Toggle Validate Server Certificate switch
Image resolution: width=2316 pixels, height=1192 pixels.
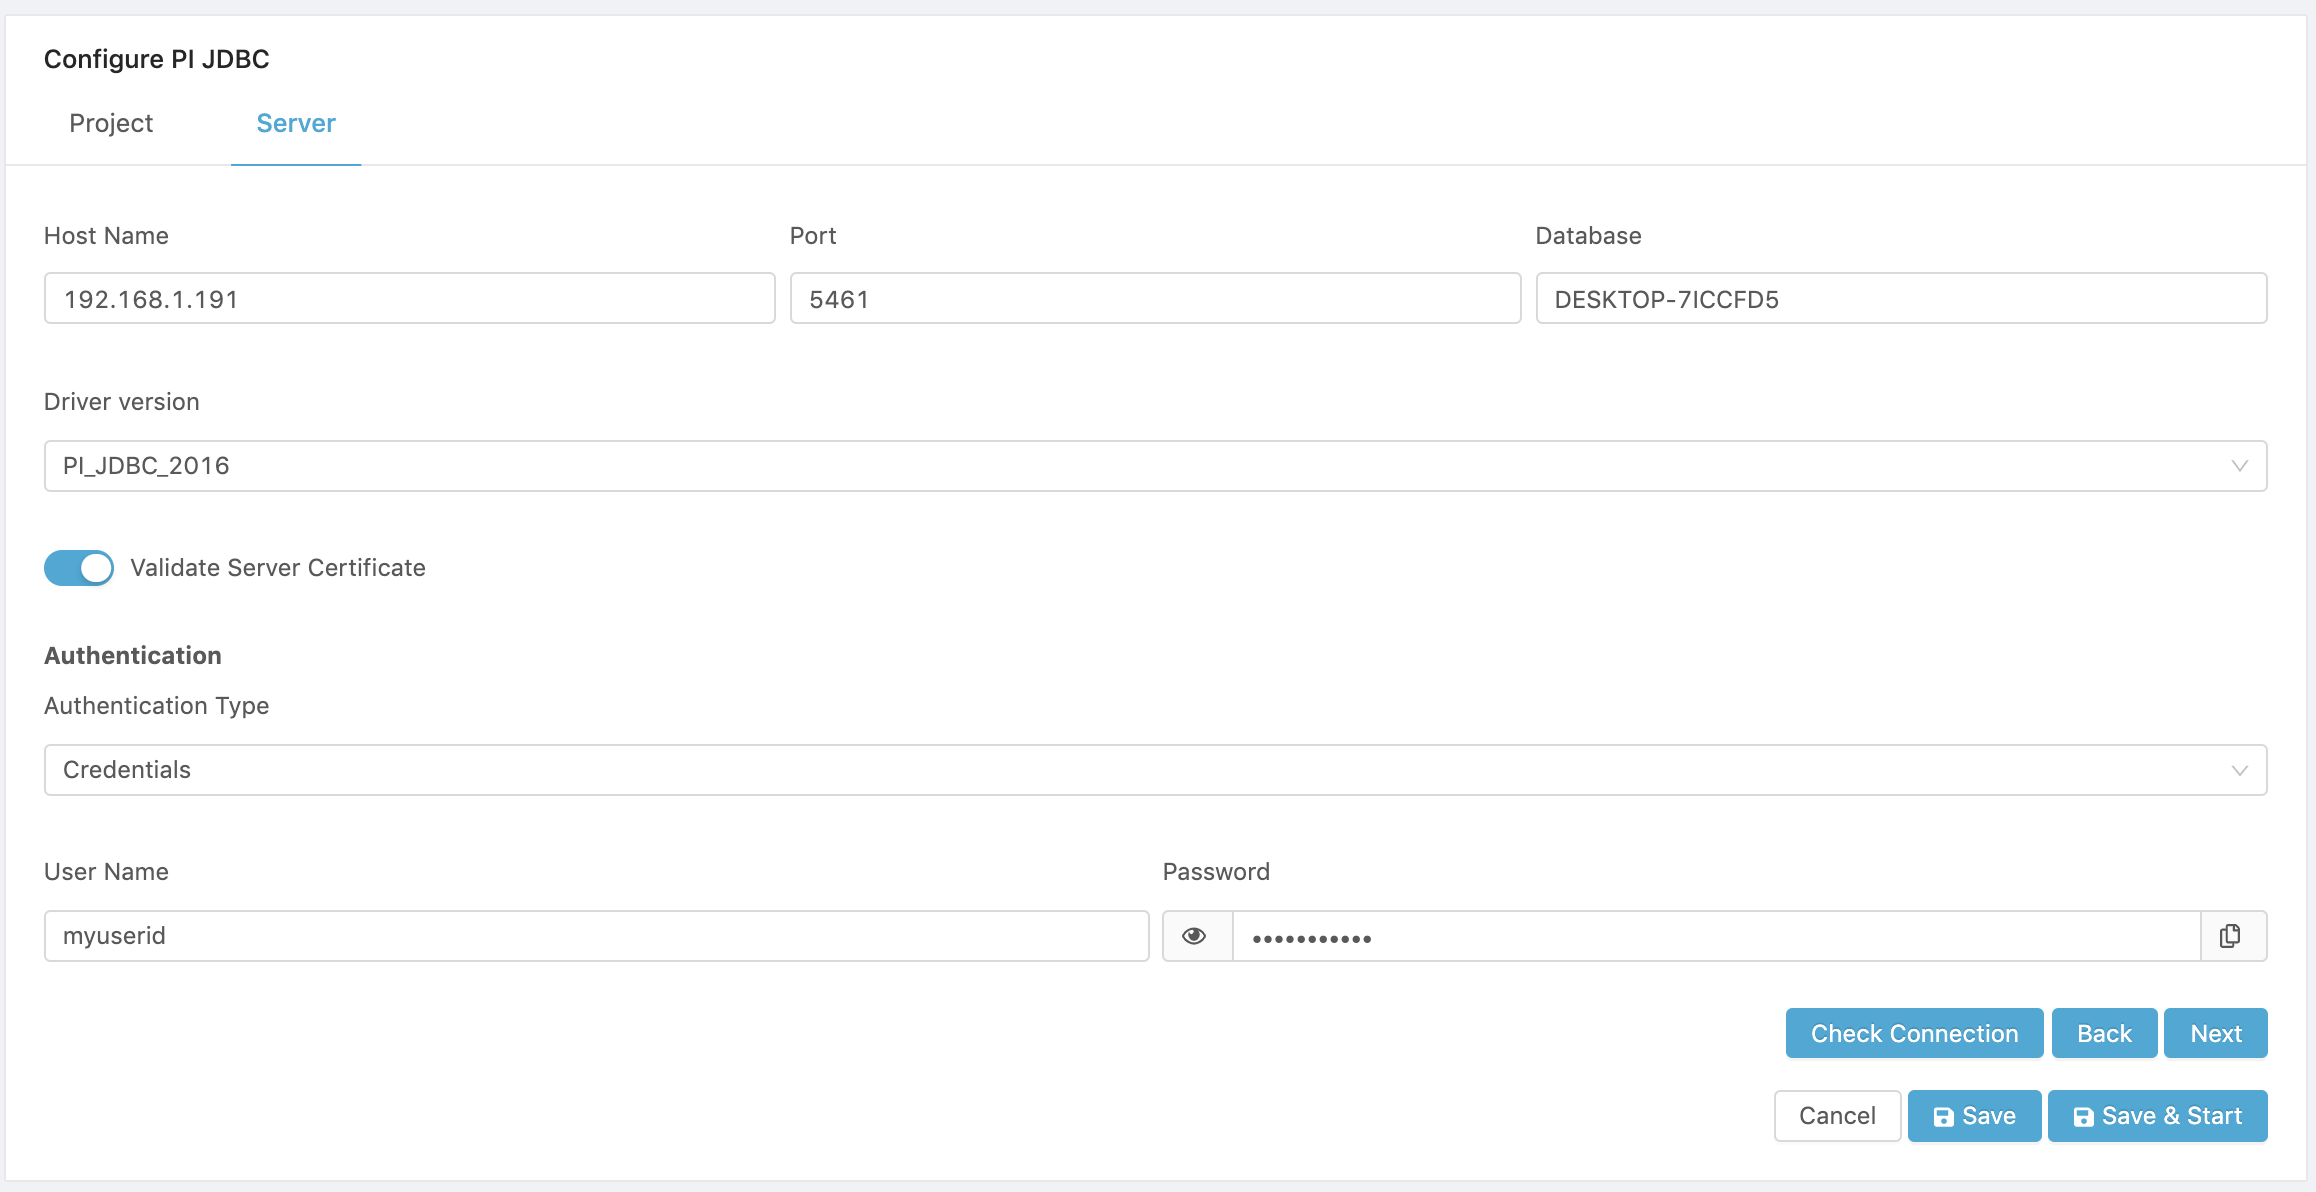[79, 568]
